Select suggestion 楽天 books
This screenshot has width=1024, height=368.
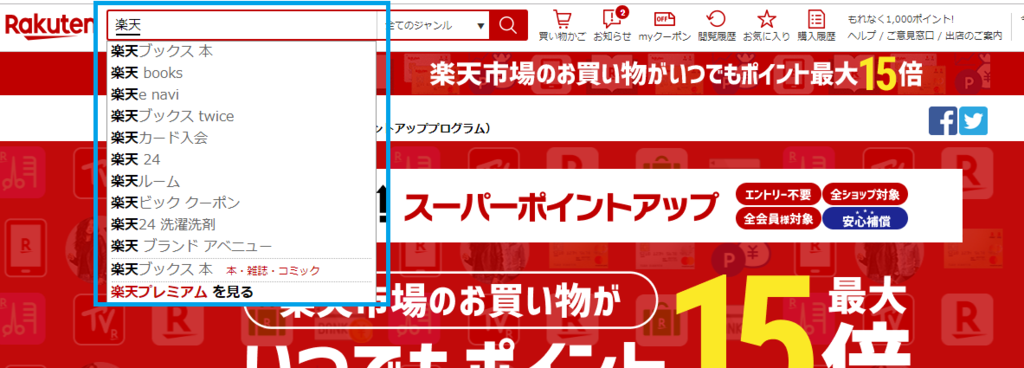point(242,72)
